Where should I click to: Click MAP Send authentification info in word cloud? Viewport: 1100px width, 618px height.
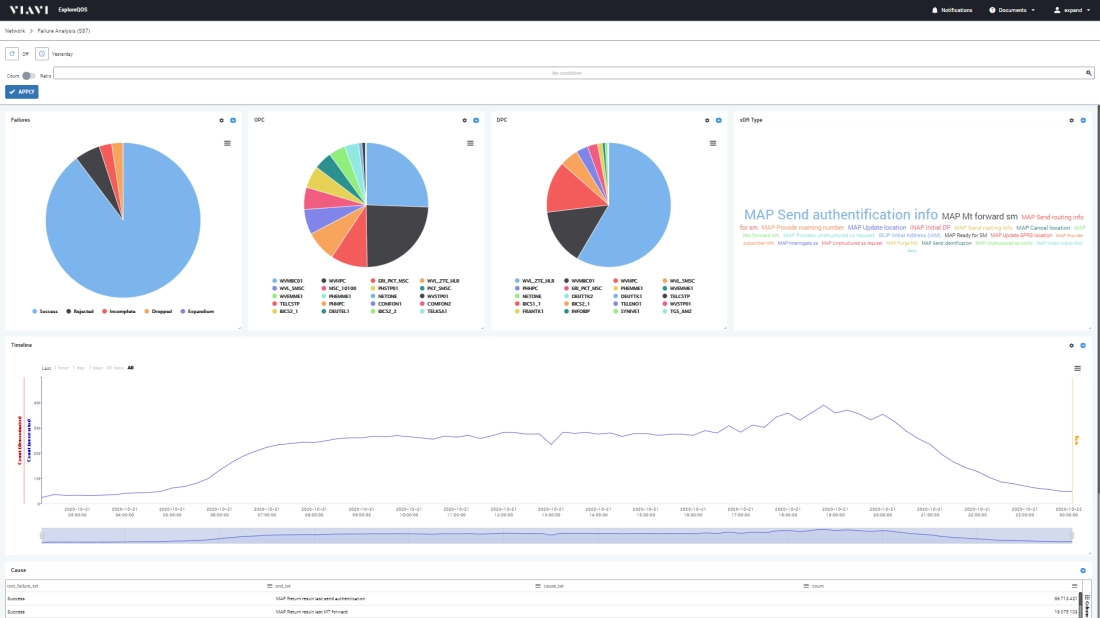pyautogui.click(x=840, y=215)
